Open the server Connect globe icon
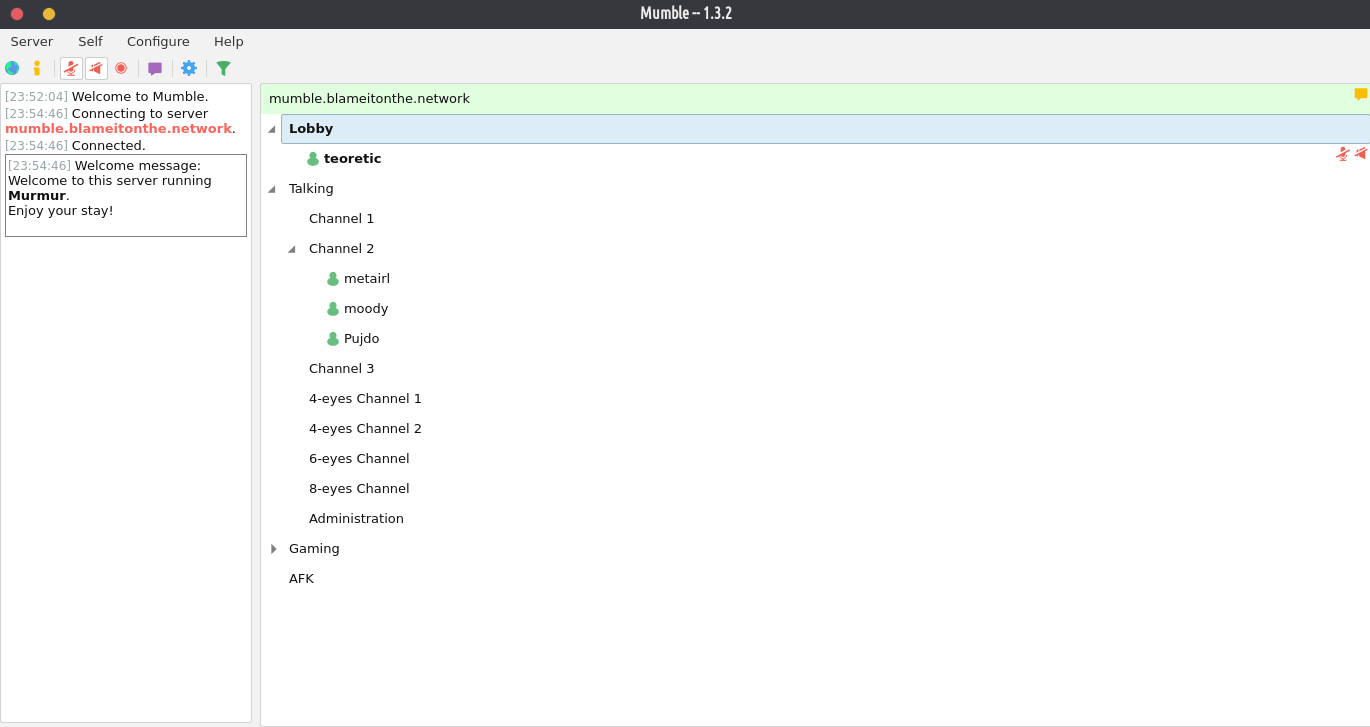Screen dimensions: 1370x727 12,68
